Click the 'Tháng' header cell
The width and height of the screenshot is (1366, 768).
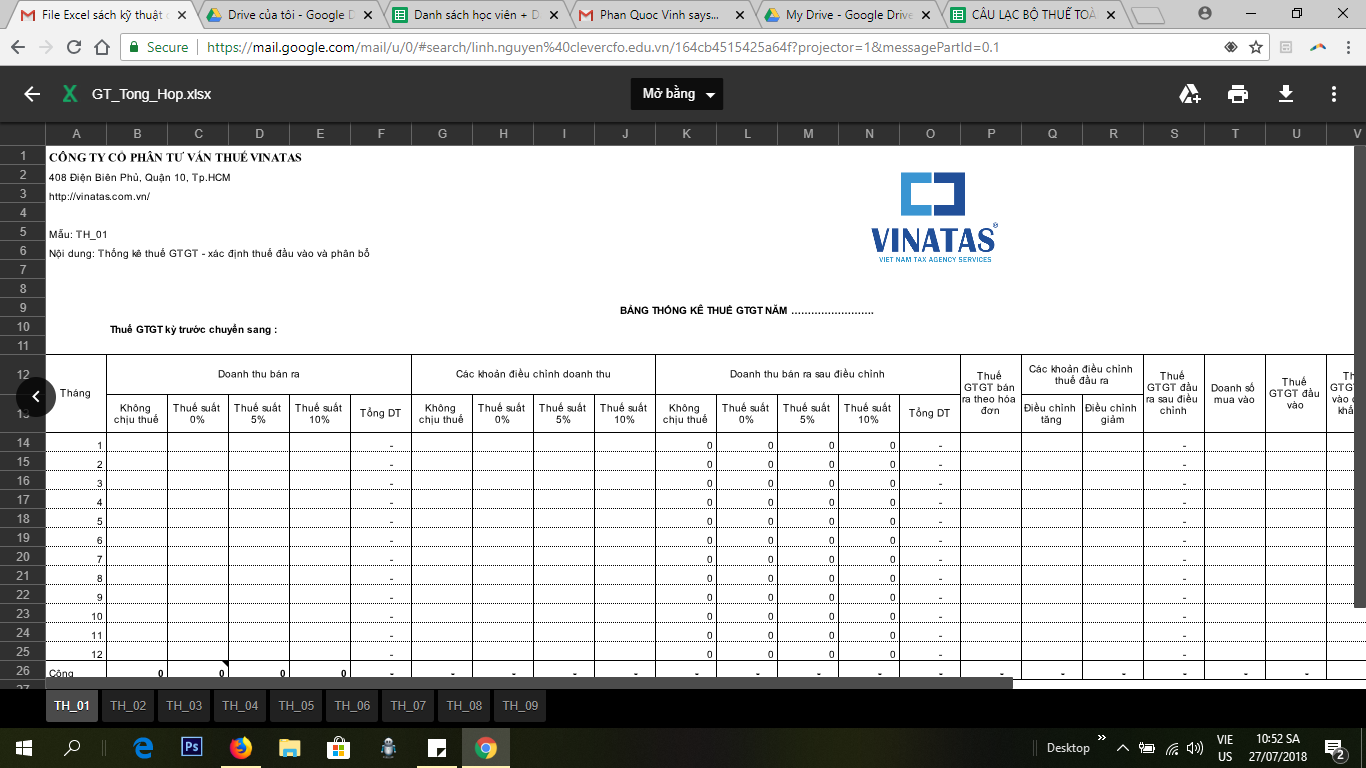tap(75, 393)
